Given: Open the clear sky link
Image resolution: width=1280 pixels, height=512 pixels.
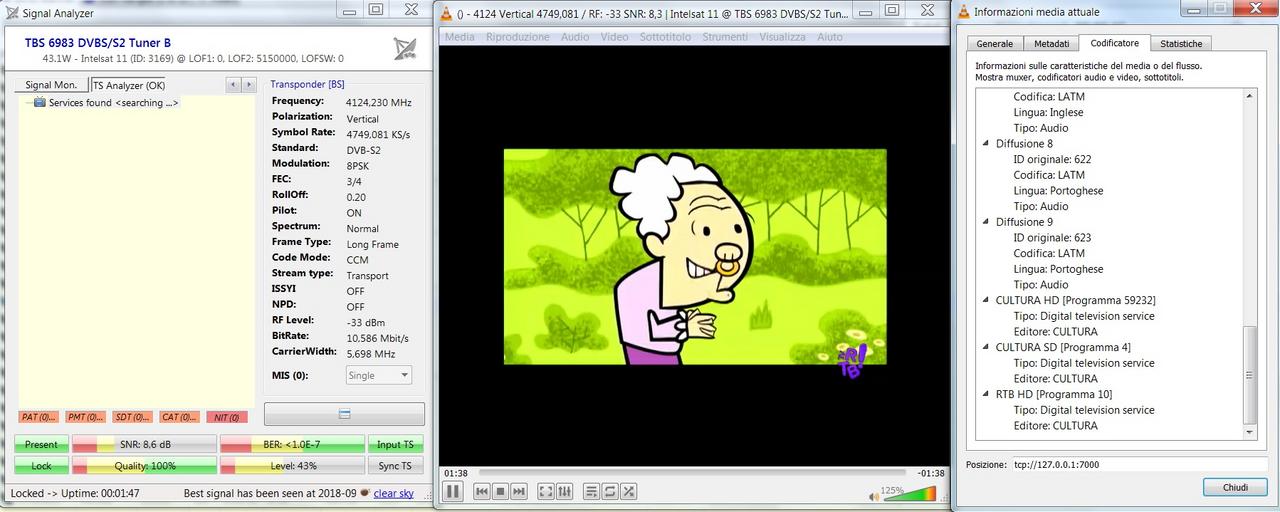Looking at the screenshot, I should tap(393, 493).
